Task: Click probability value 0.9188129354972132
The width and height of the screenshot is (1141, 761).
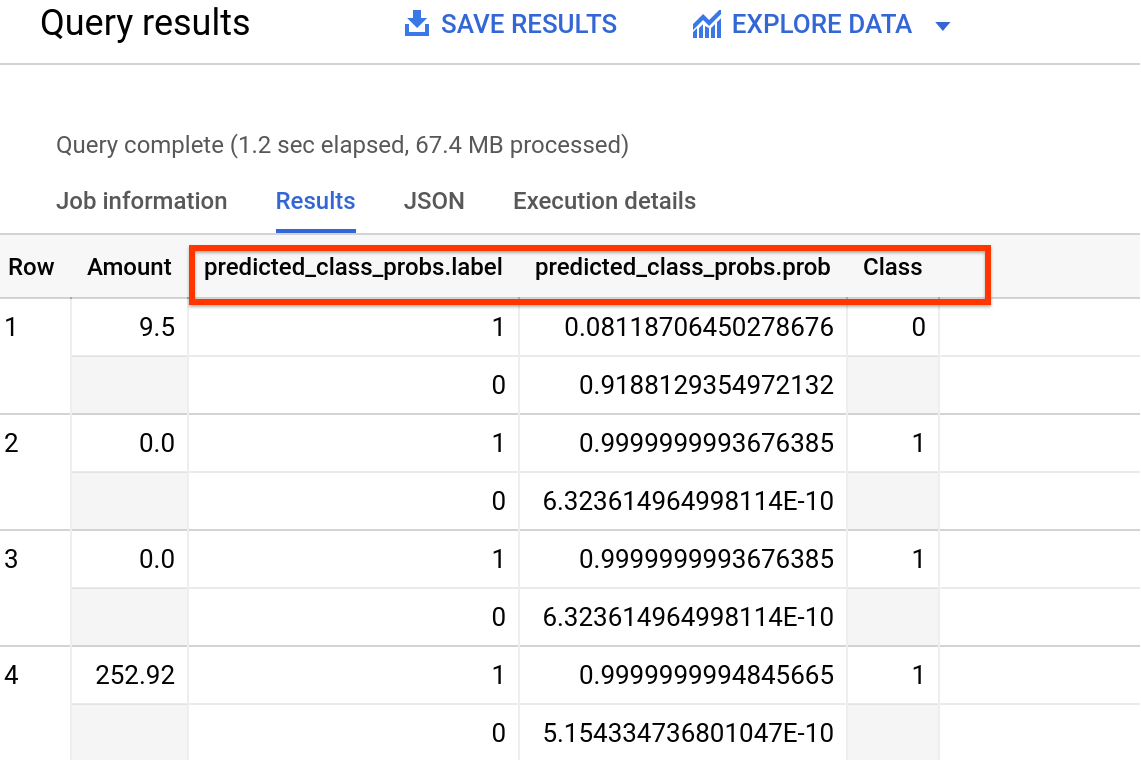Action: tap(706, 385)
